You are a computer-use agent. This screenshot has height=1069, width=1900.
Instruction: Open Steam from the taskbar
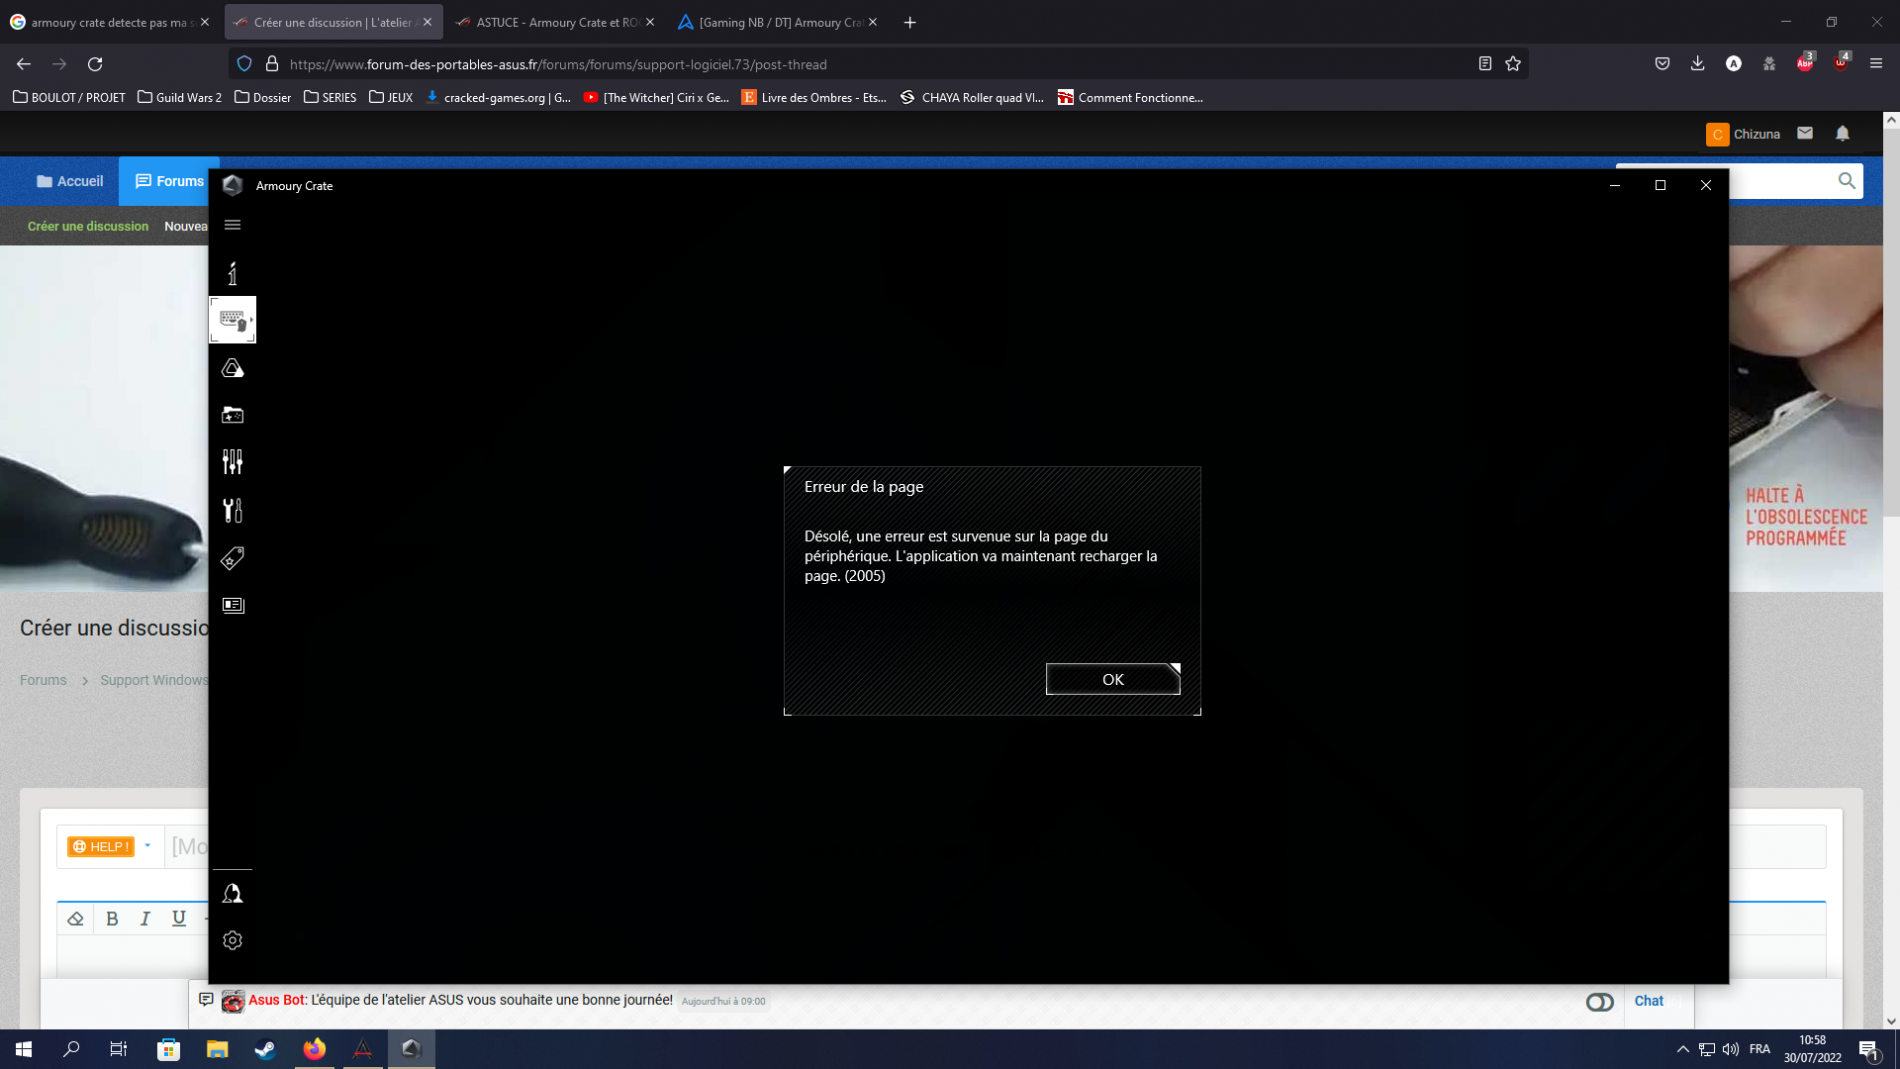tap(265, 1049)
